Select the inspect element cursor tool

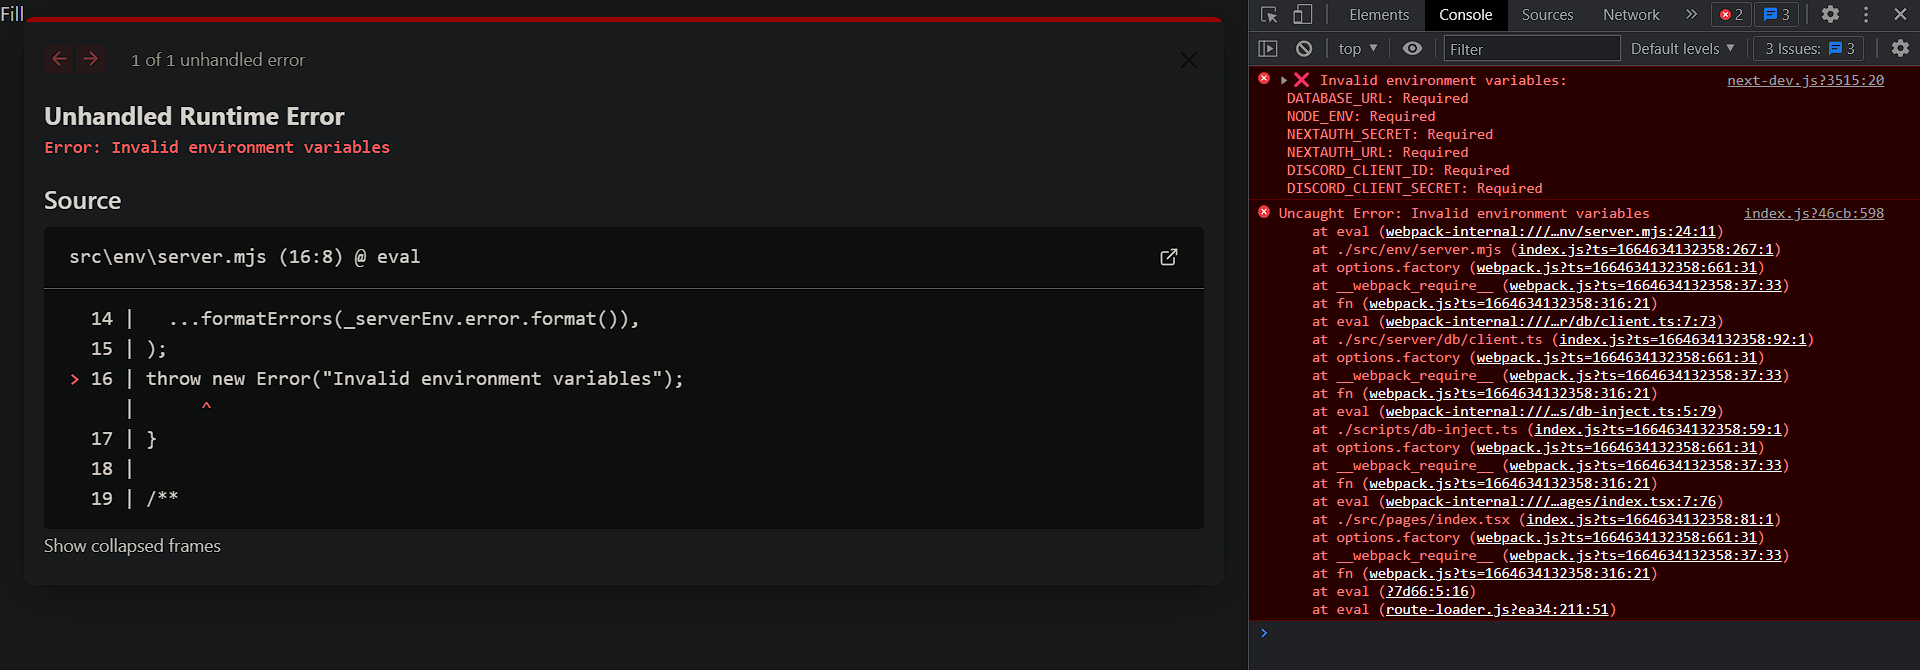coord(1267,15)
